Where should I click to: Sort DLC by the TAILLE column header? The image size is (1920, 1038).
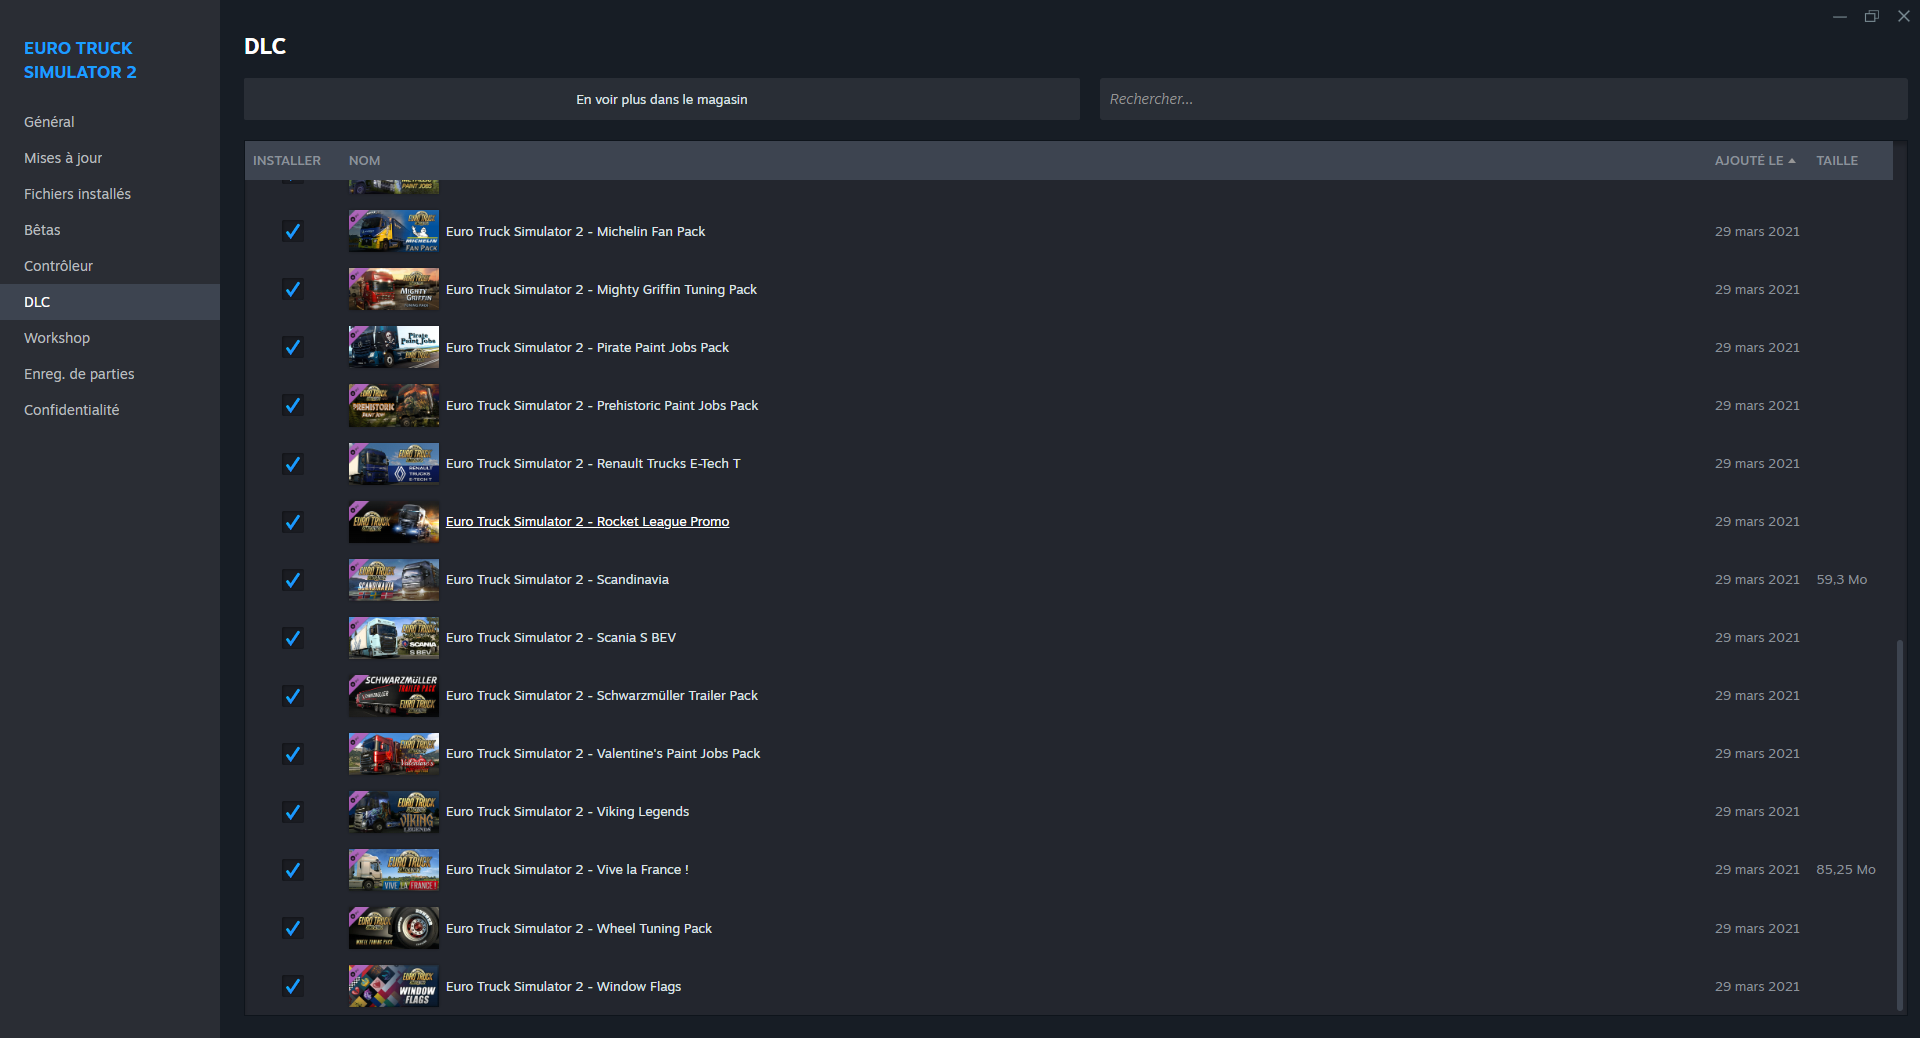click(1837, 160)
